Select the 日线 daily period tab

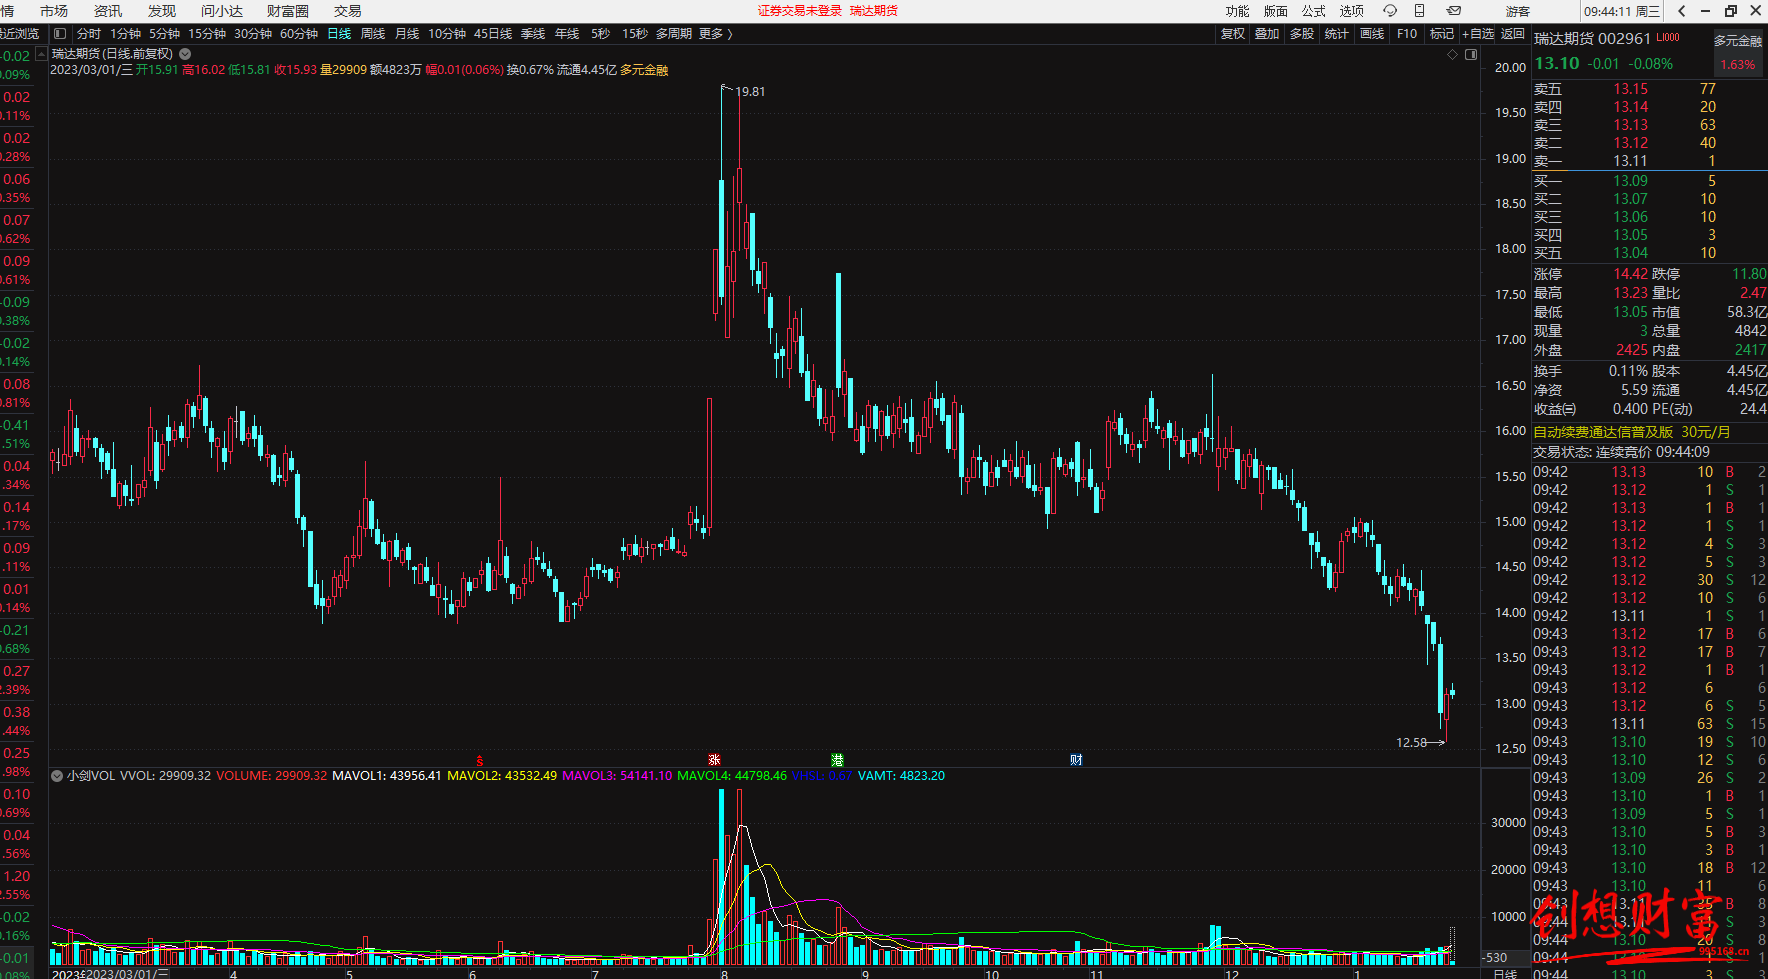340,34
